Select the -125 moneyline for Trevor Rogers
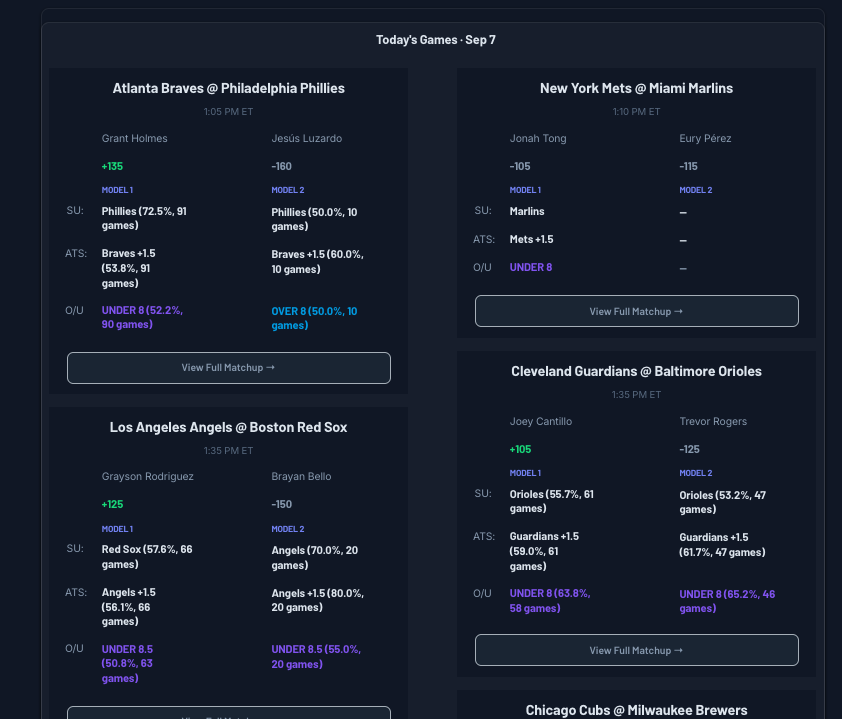Screen dimensions: 842x719 tap(689, 449)
